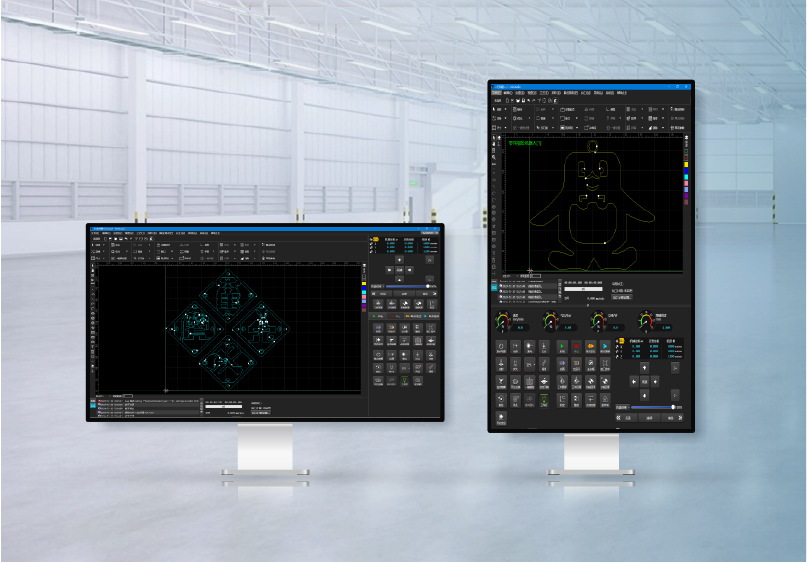Screen dimensions: 807x562
Task: Click orange pause button on portrait monitor
Action: point(591,346)
